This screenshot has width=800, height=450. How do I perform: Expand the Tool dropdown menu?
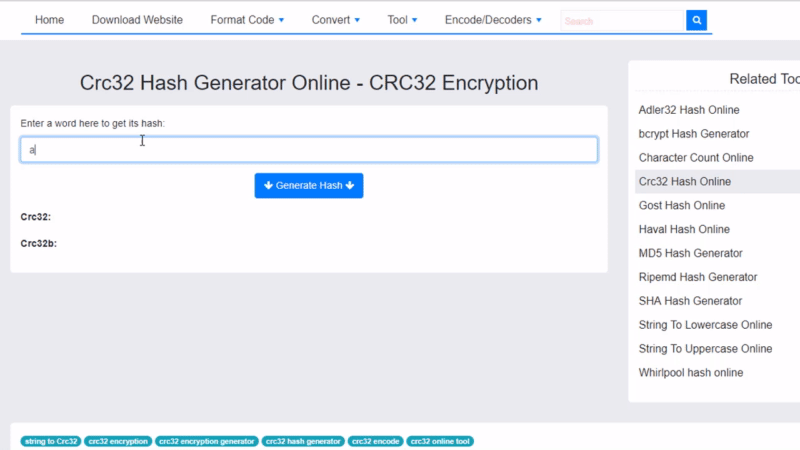(402, 20)
